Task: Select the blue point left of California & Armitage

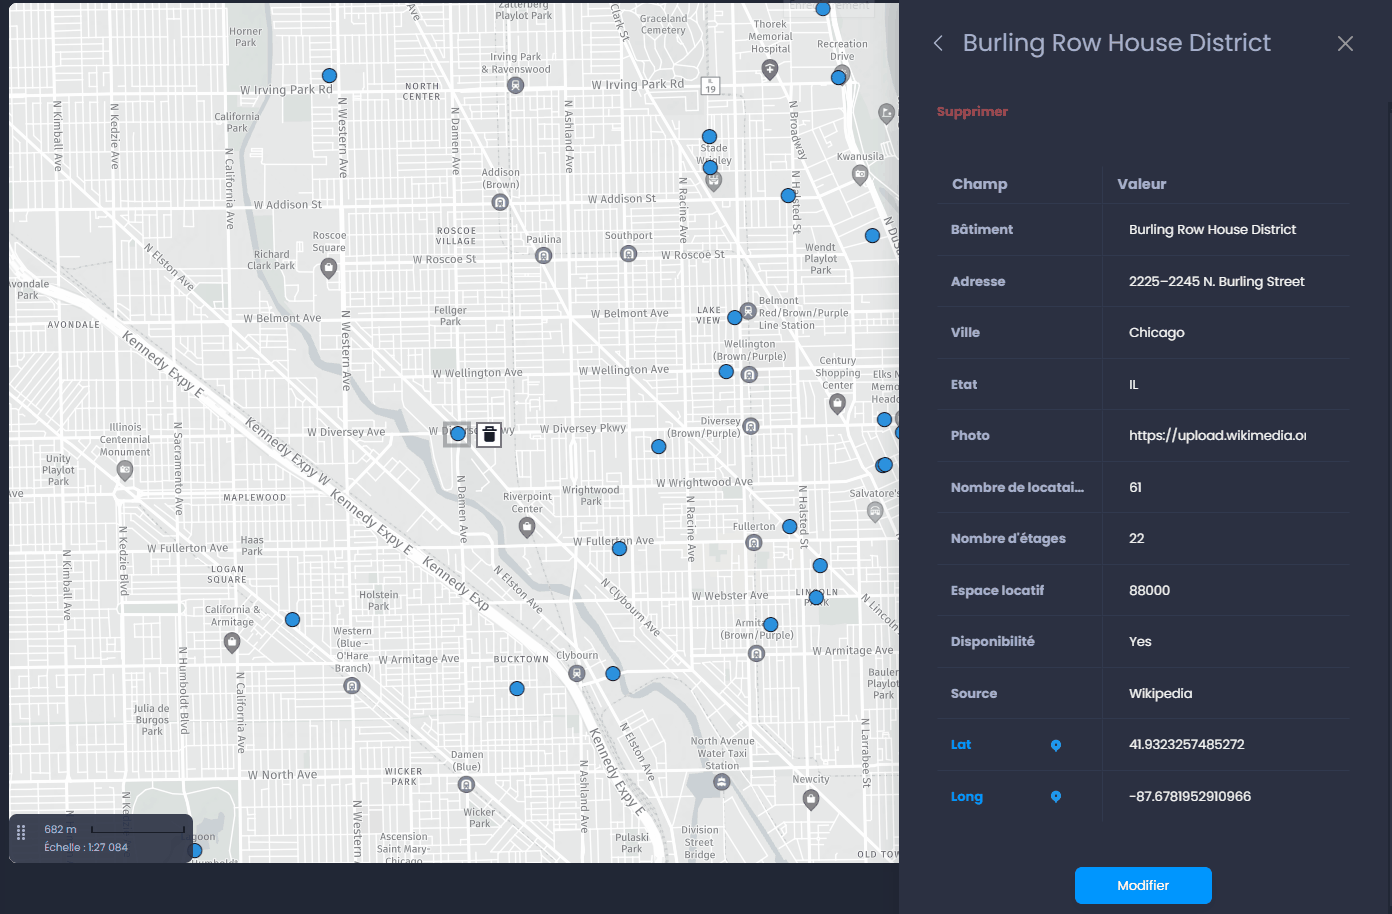Action: tap(292, 620)
